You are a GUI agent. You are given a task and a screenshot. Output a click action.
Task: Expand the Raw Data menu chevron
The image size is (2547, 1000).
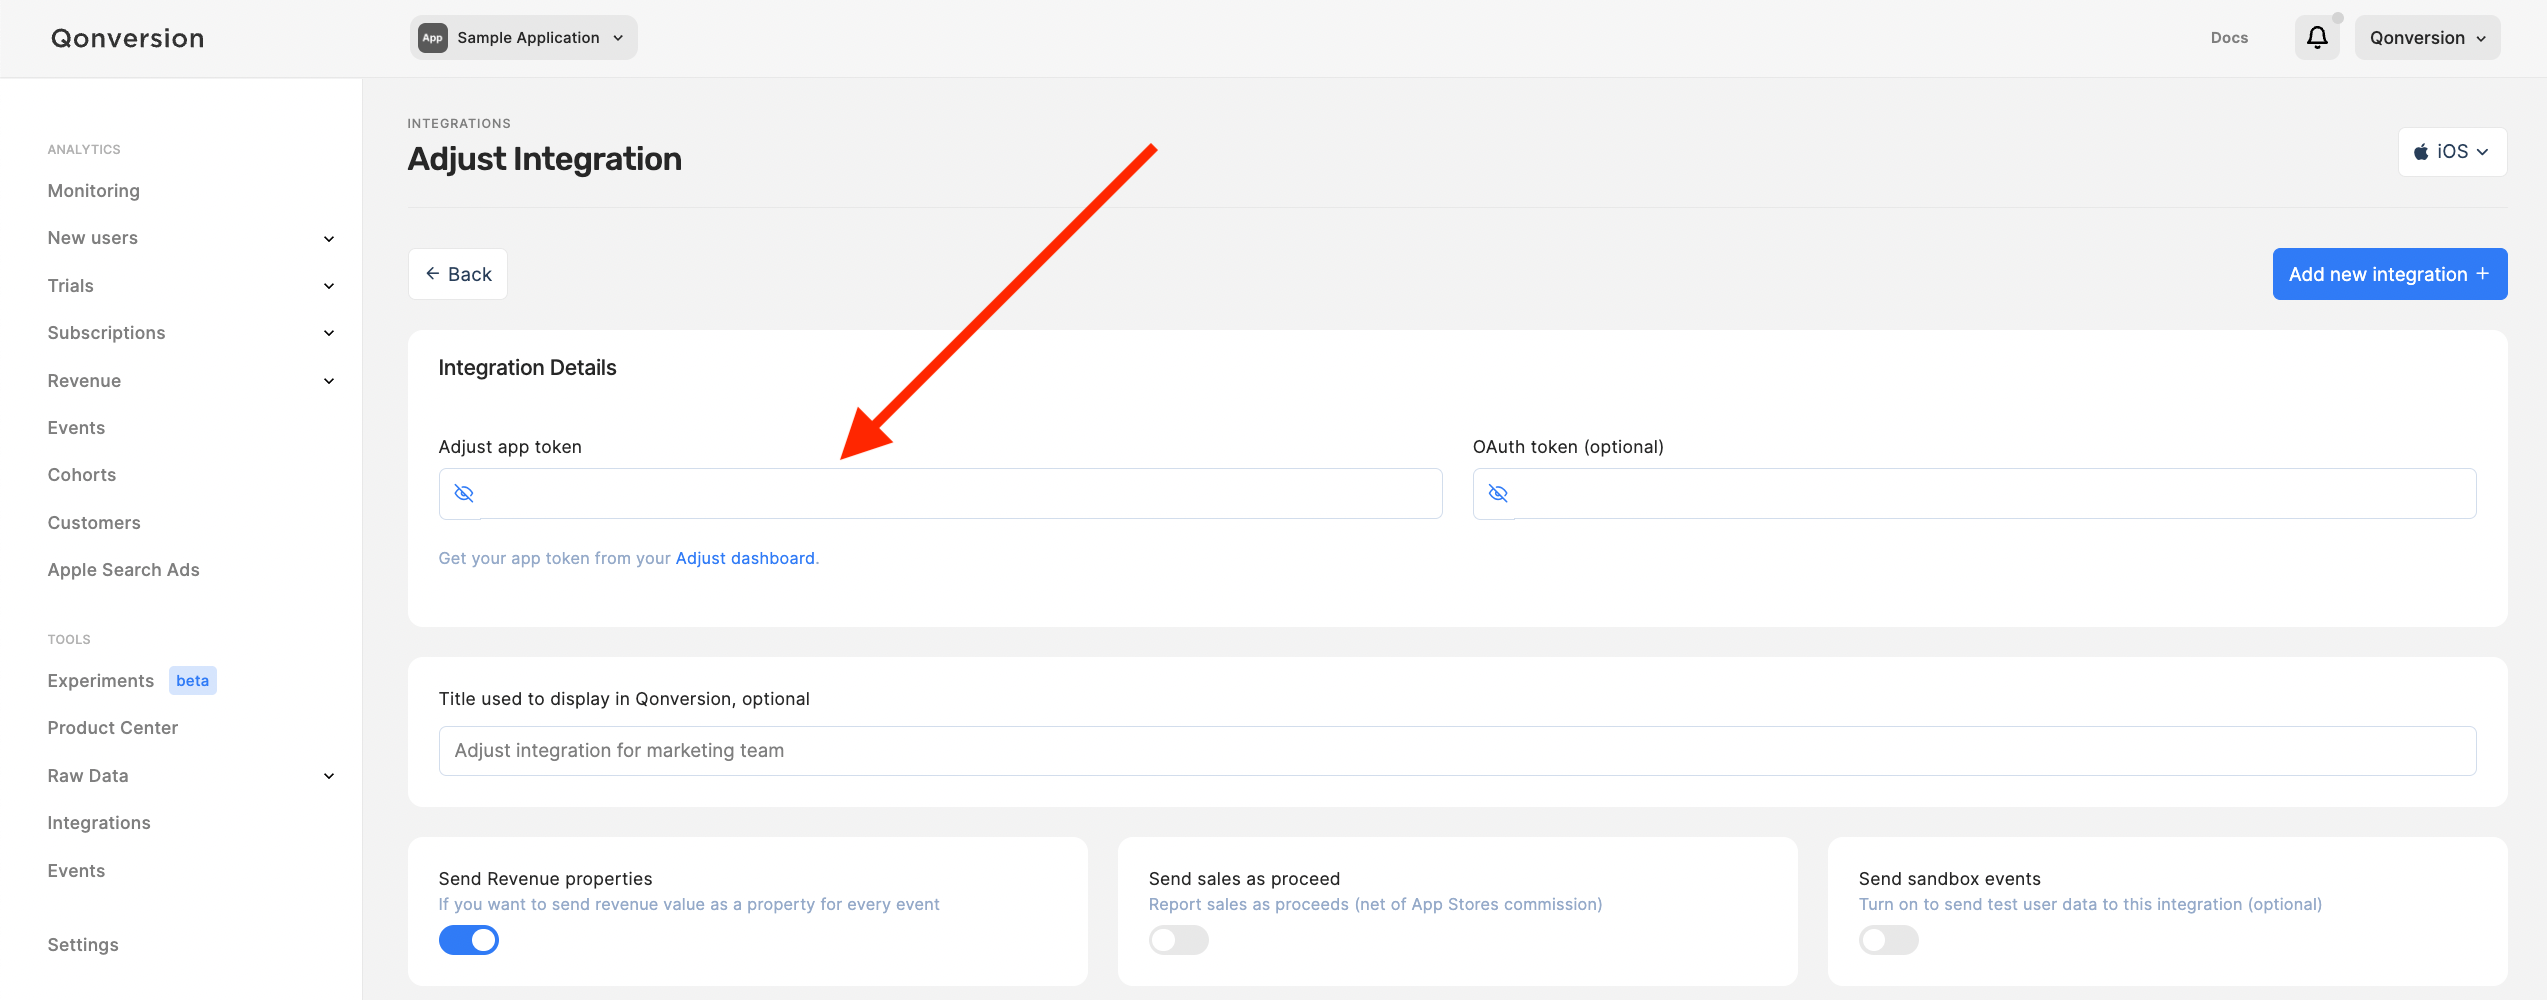click(x=329, y=776)
